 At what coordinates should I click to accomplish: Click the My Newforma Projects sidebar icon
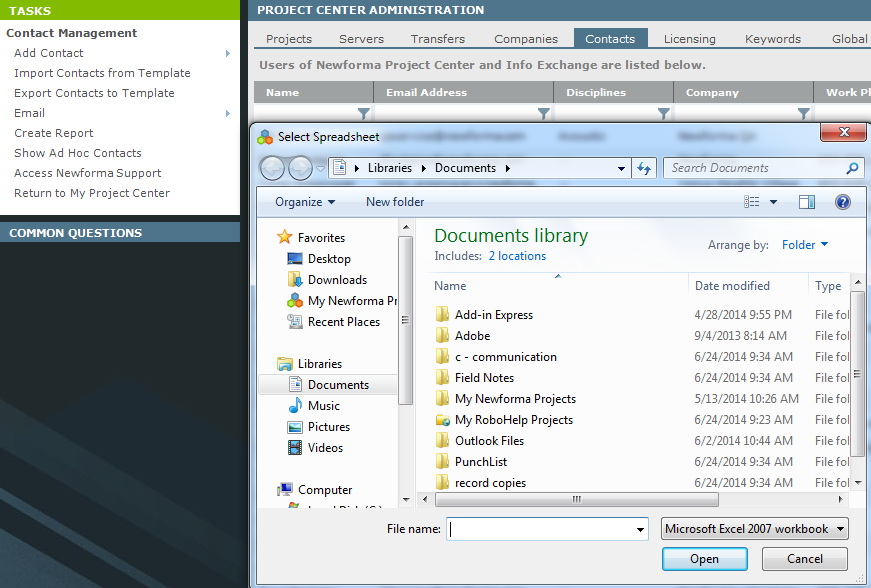(x=294, y=300)
